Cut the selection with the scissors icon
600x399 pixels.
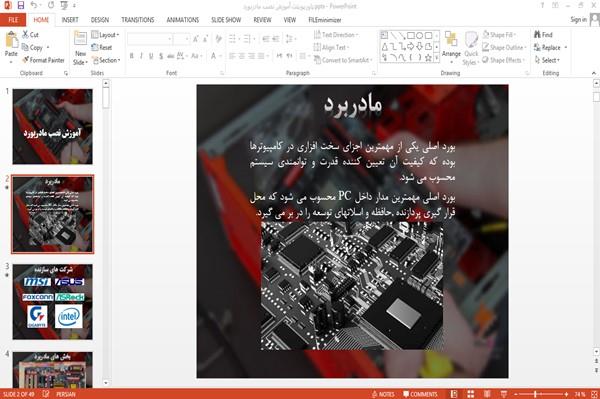click(x=30, y=34)
